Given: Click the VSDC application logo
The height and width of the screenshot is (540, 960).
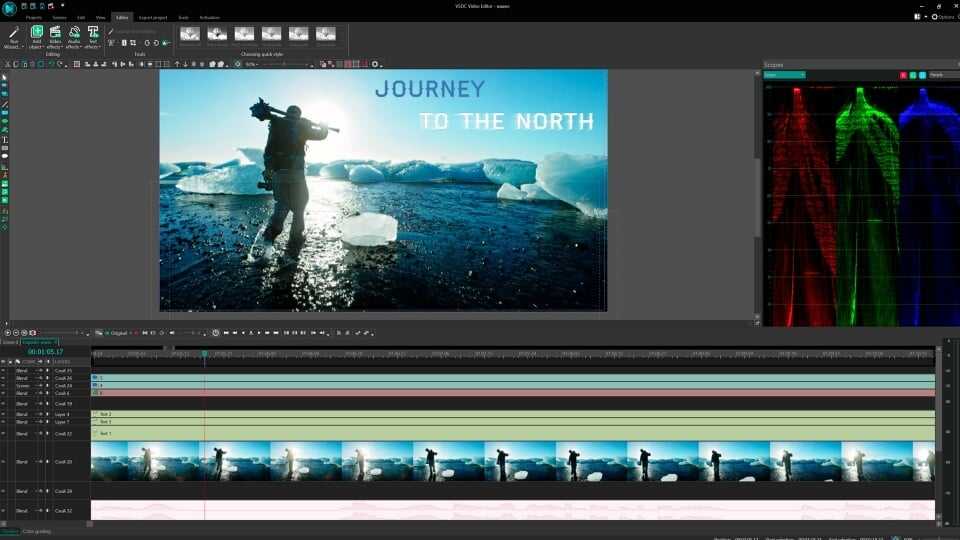Looking at the screenshot, I should (x=9, y=7).
